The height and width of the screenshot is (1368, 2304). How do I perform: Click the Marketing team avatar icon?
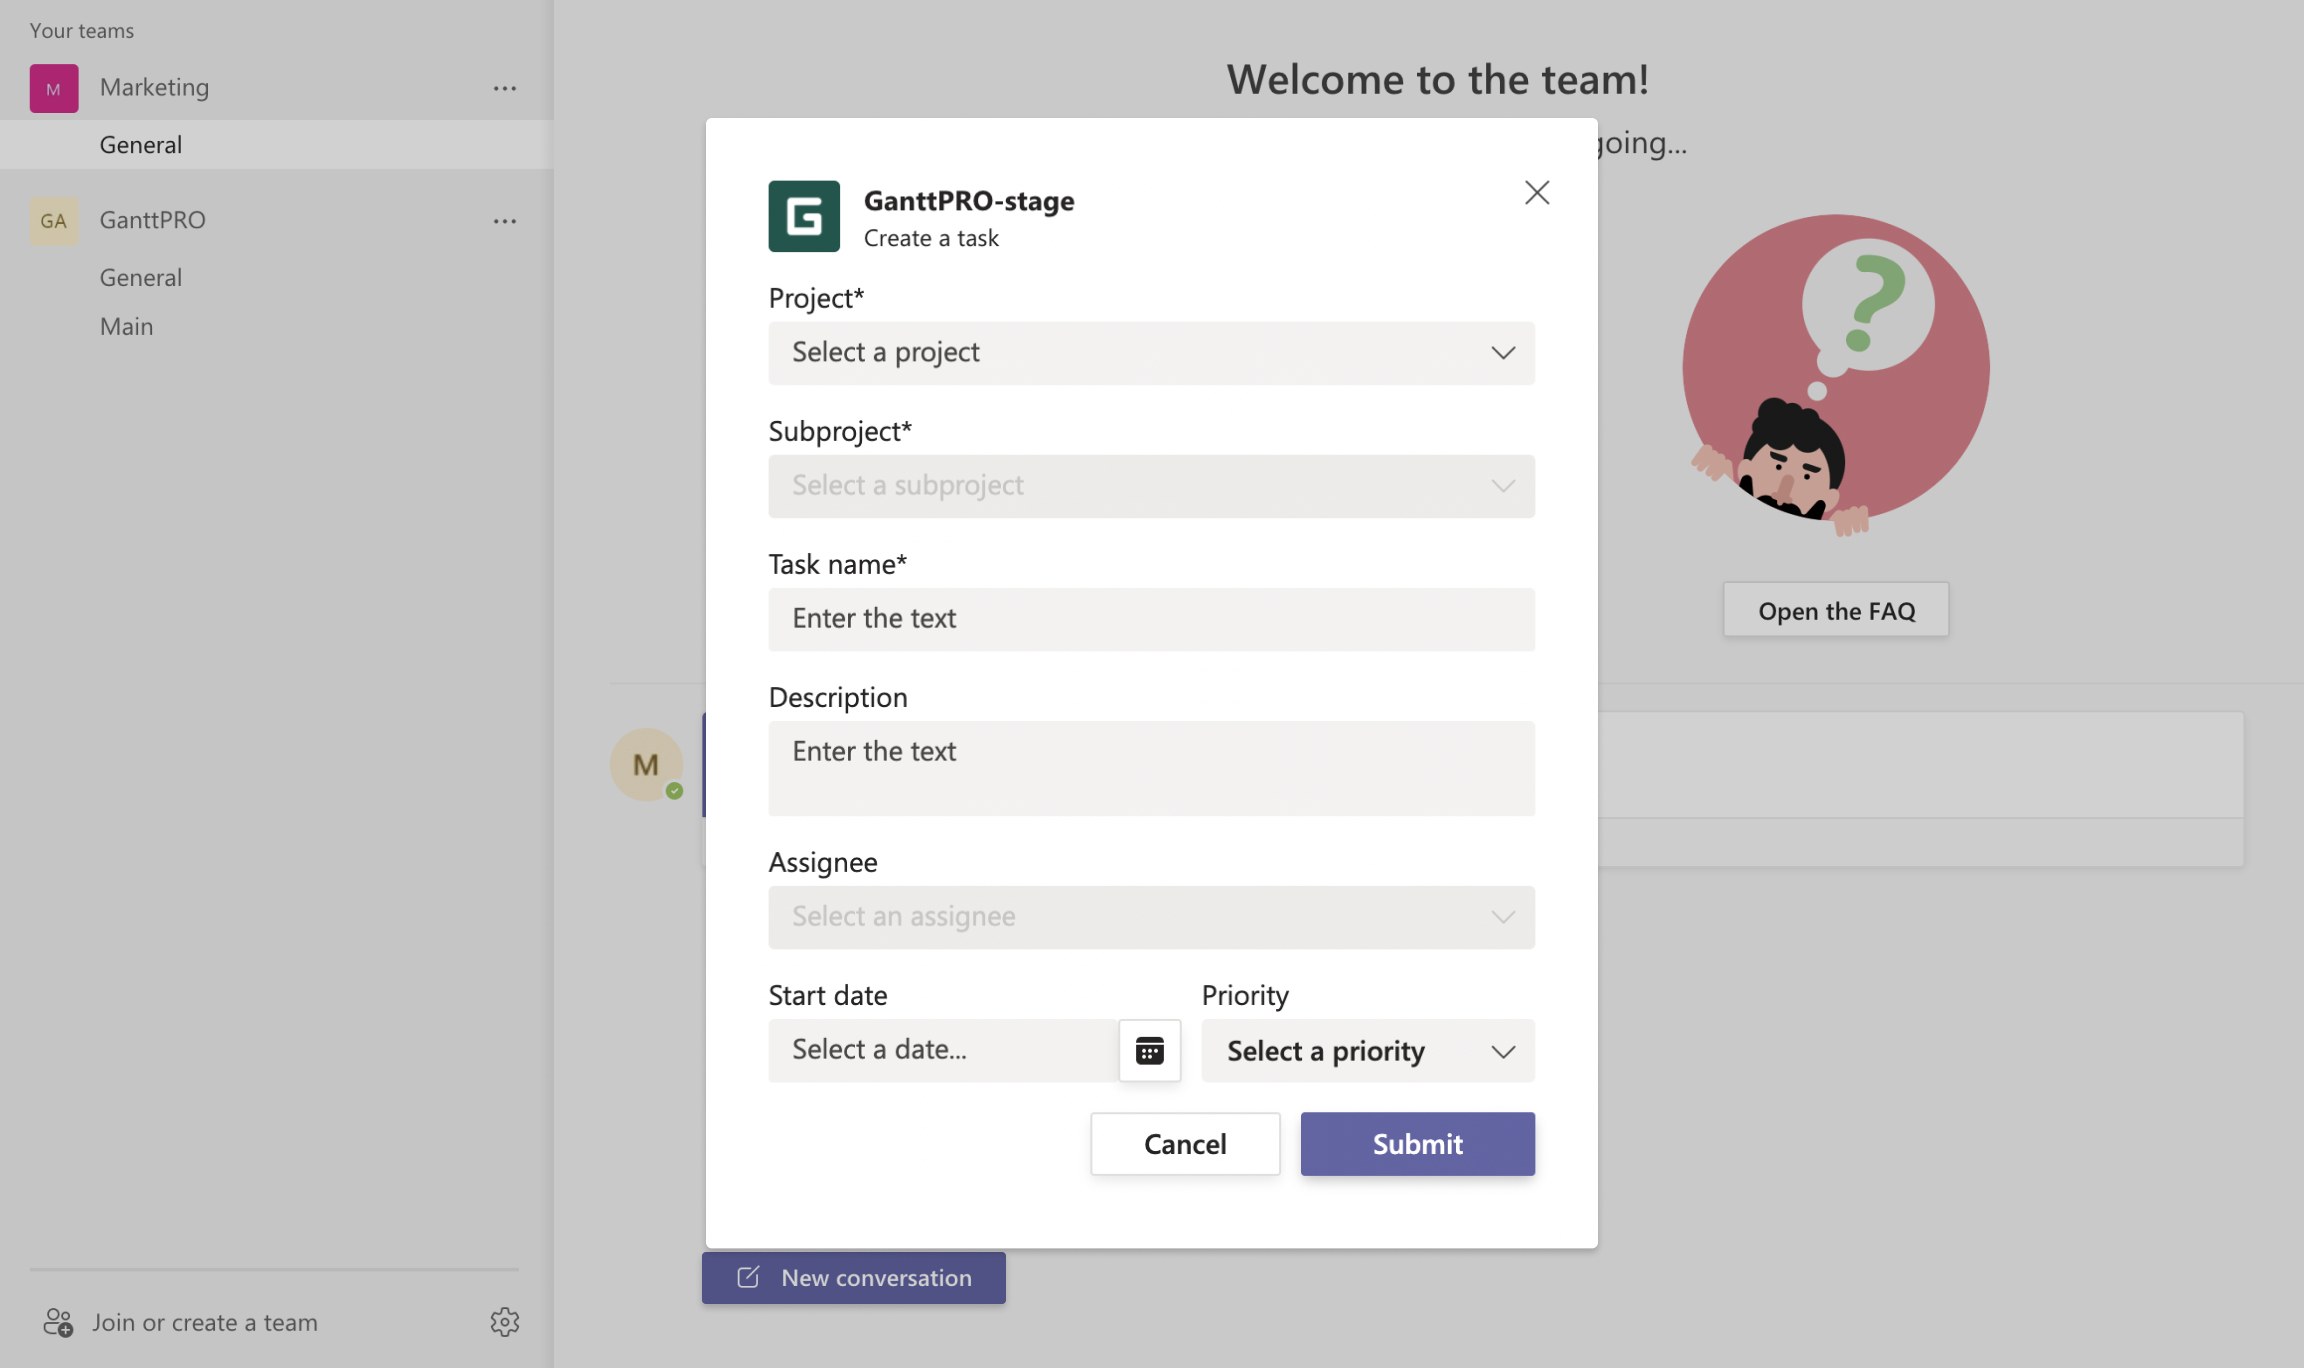coord(53,87)
